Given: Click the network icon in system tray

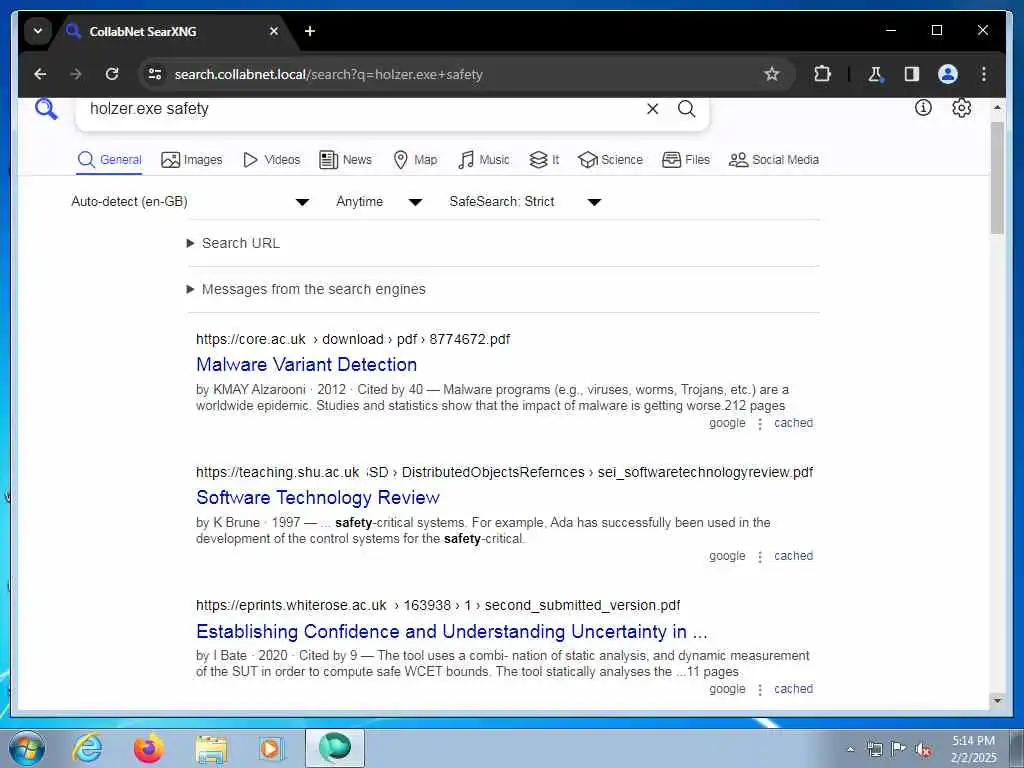Looking at the screenshot, I should click(x=874, y=750).
